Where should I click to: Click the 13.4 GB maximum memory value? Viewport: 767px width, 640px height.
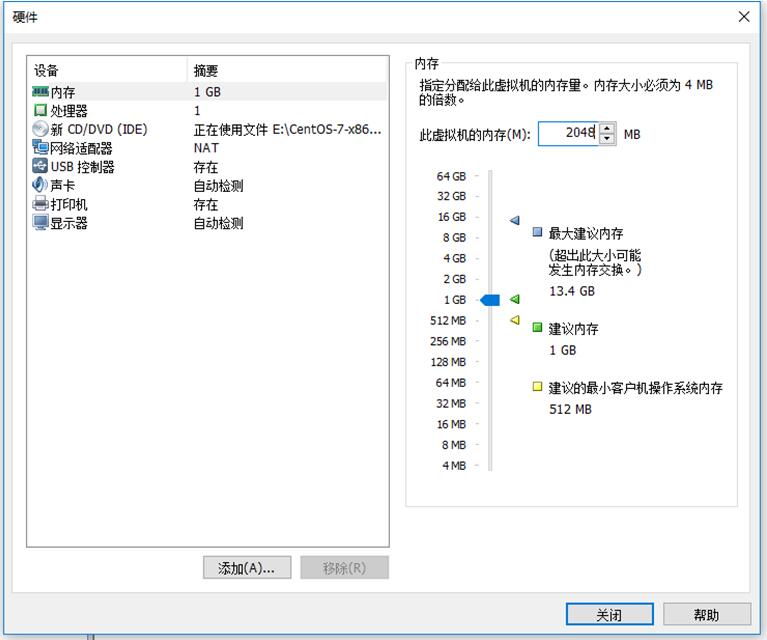[x=572, y=291]
